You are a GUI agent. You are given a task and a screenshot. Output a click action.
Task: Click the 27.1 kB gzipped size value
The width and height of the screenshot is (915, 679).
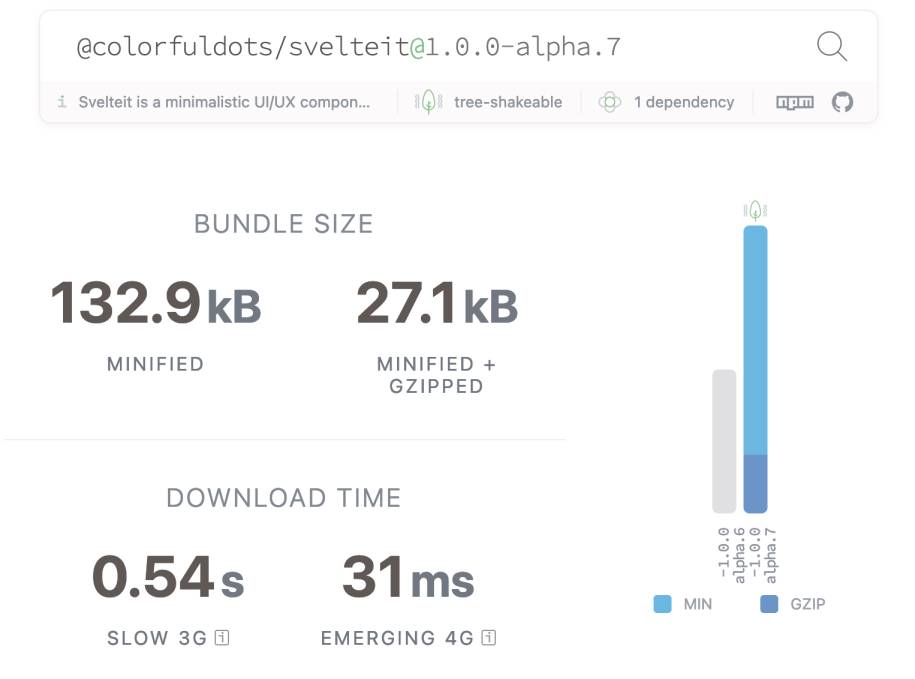point(437,303)
